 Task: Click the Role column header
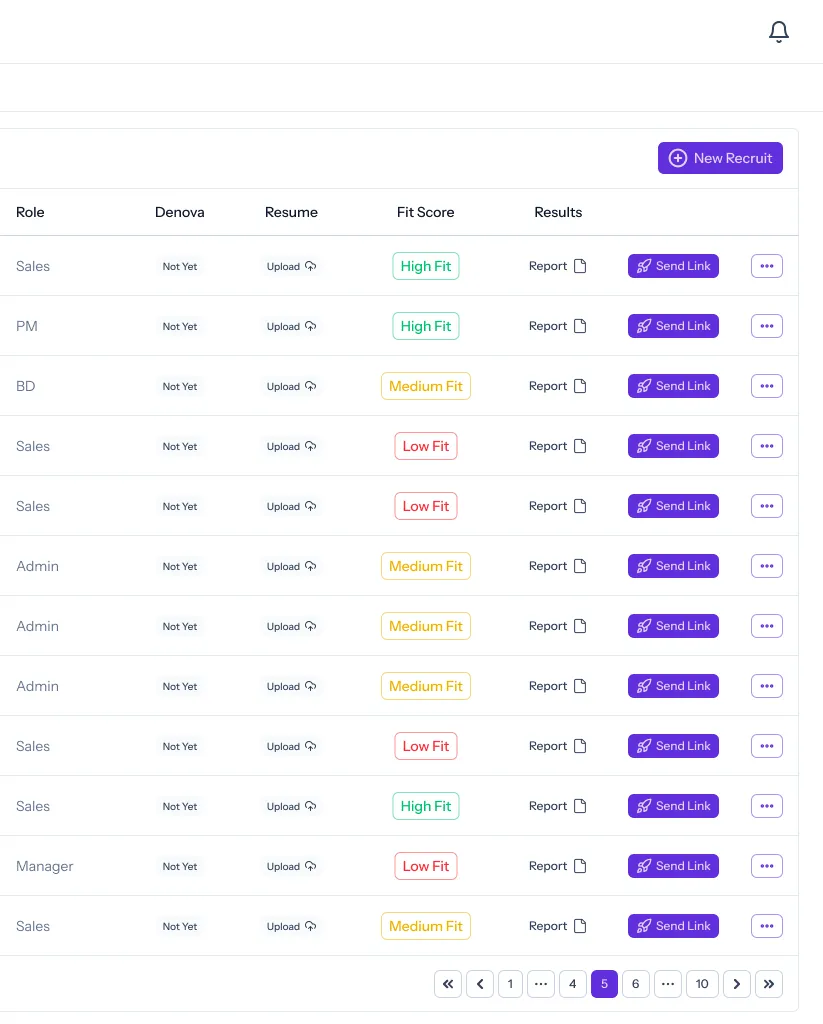pos(30,212)
